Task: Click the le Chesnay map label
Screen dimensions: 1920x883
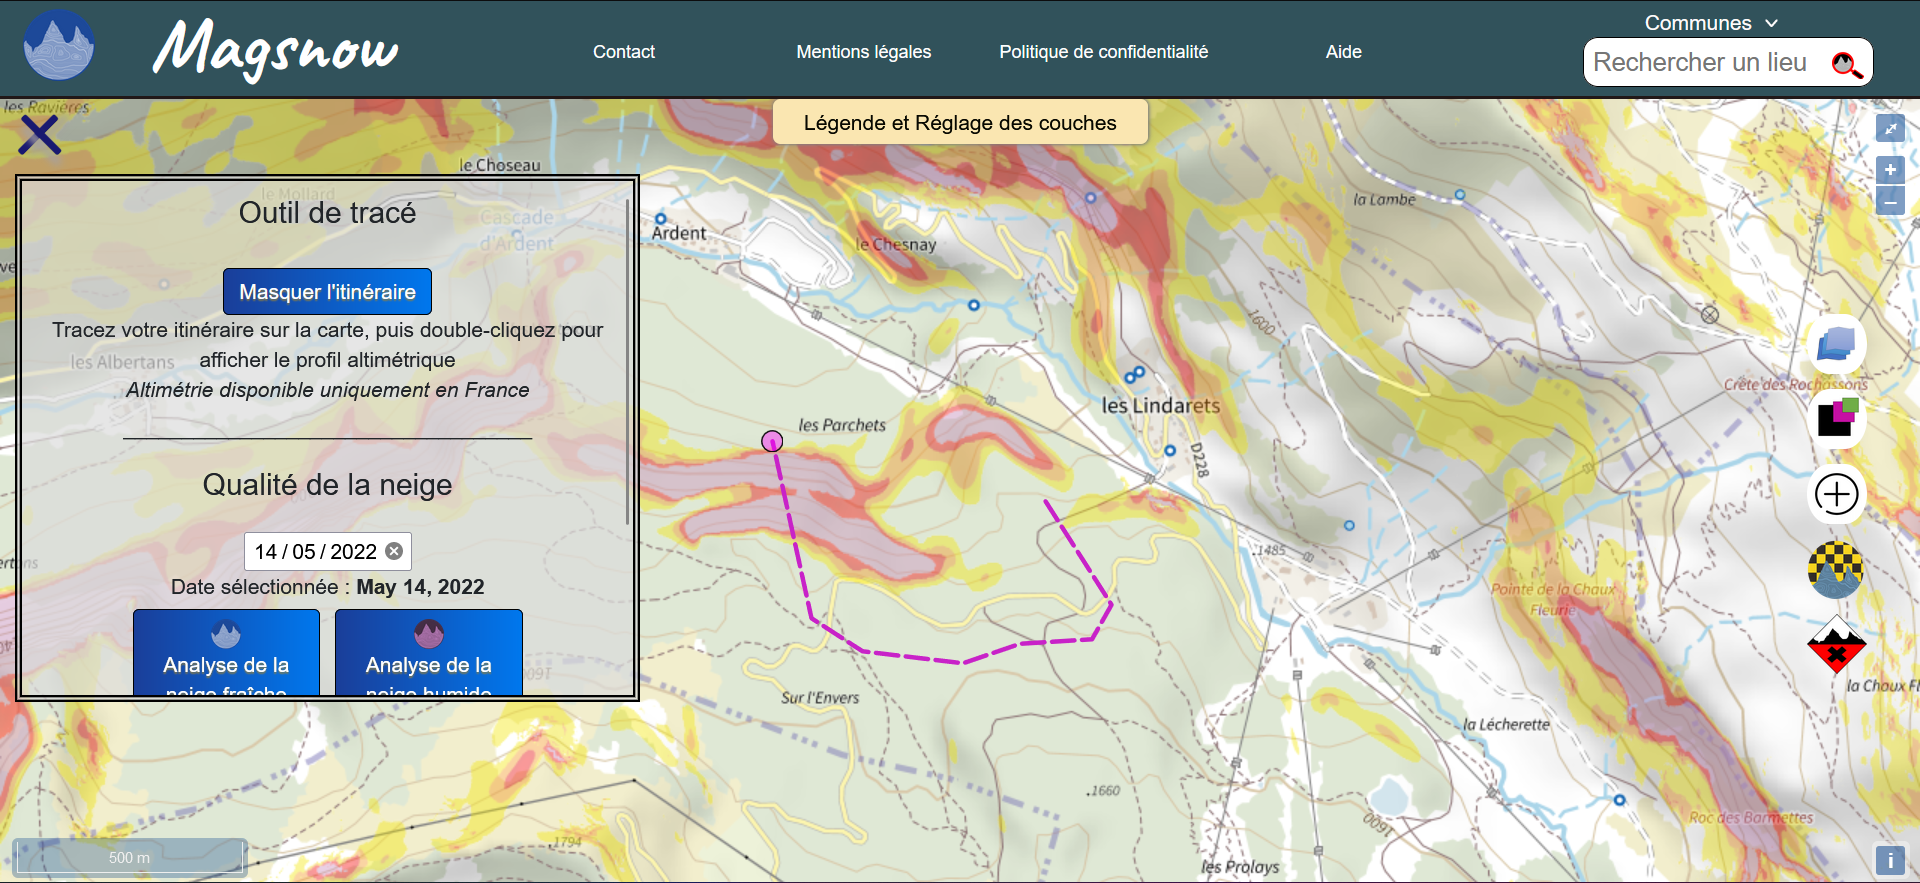Action: click(896, 245)
